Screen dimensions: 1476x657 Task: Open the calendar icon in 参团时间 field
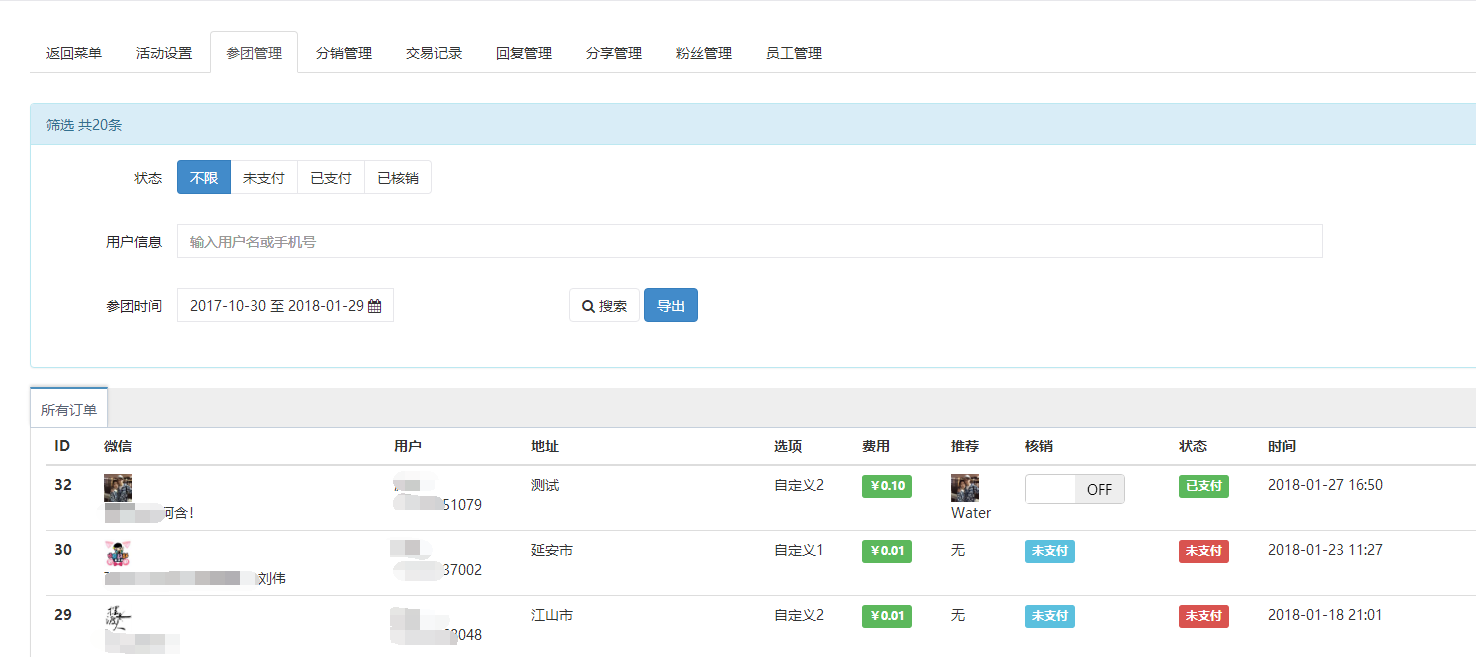374,305
